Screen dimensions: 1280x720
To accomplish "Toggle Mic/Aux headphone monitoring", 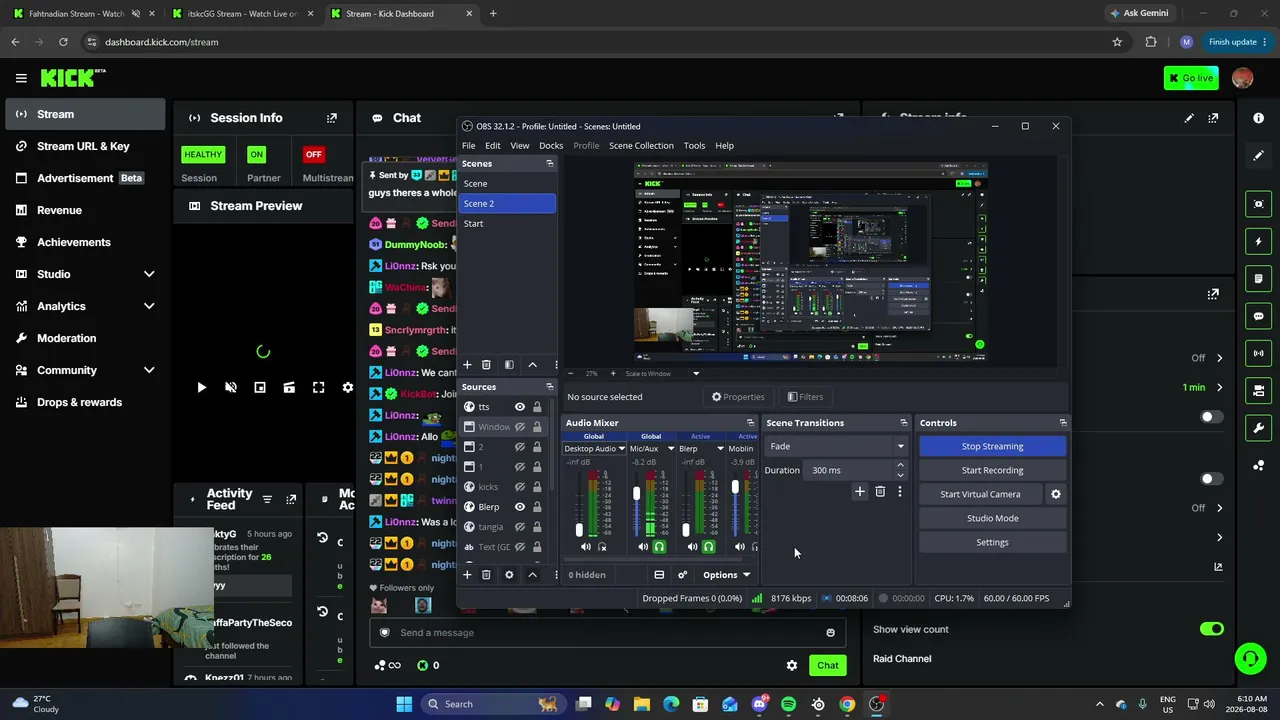I will [659, 547].
